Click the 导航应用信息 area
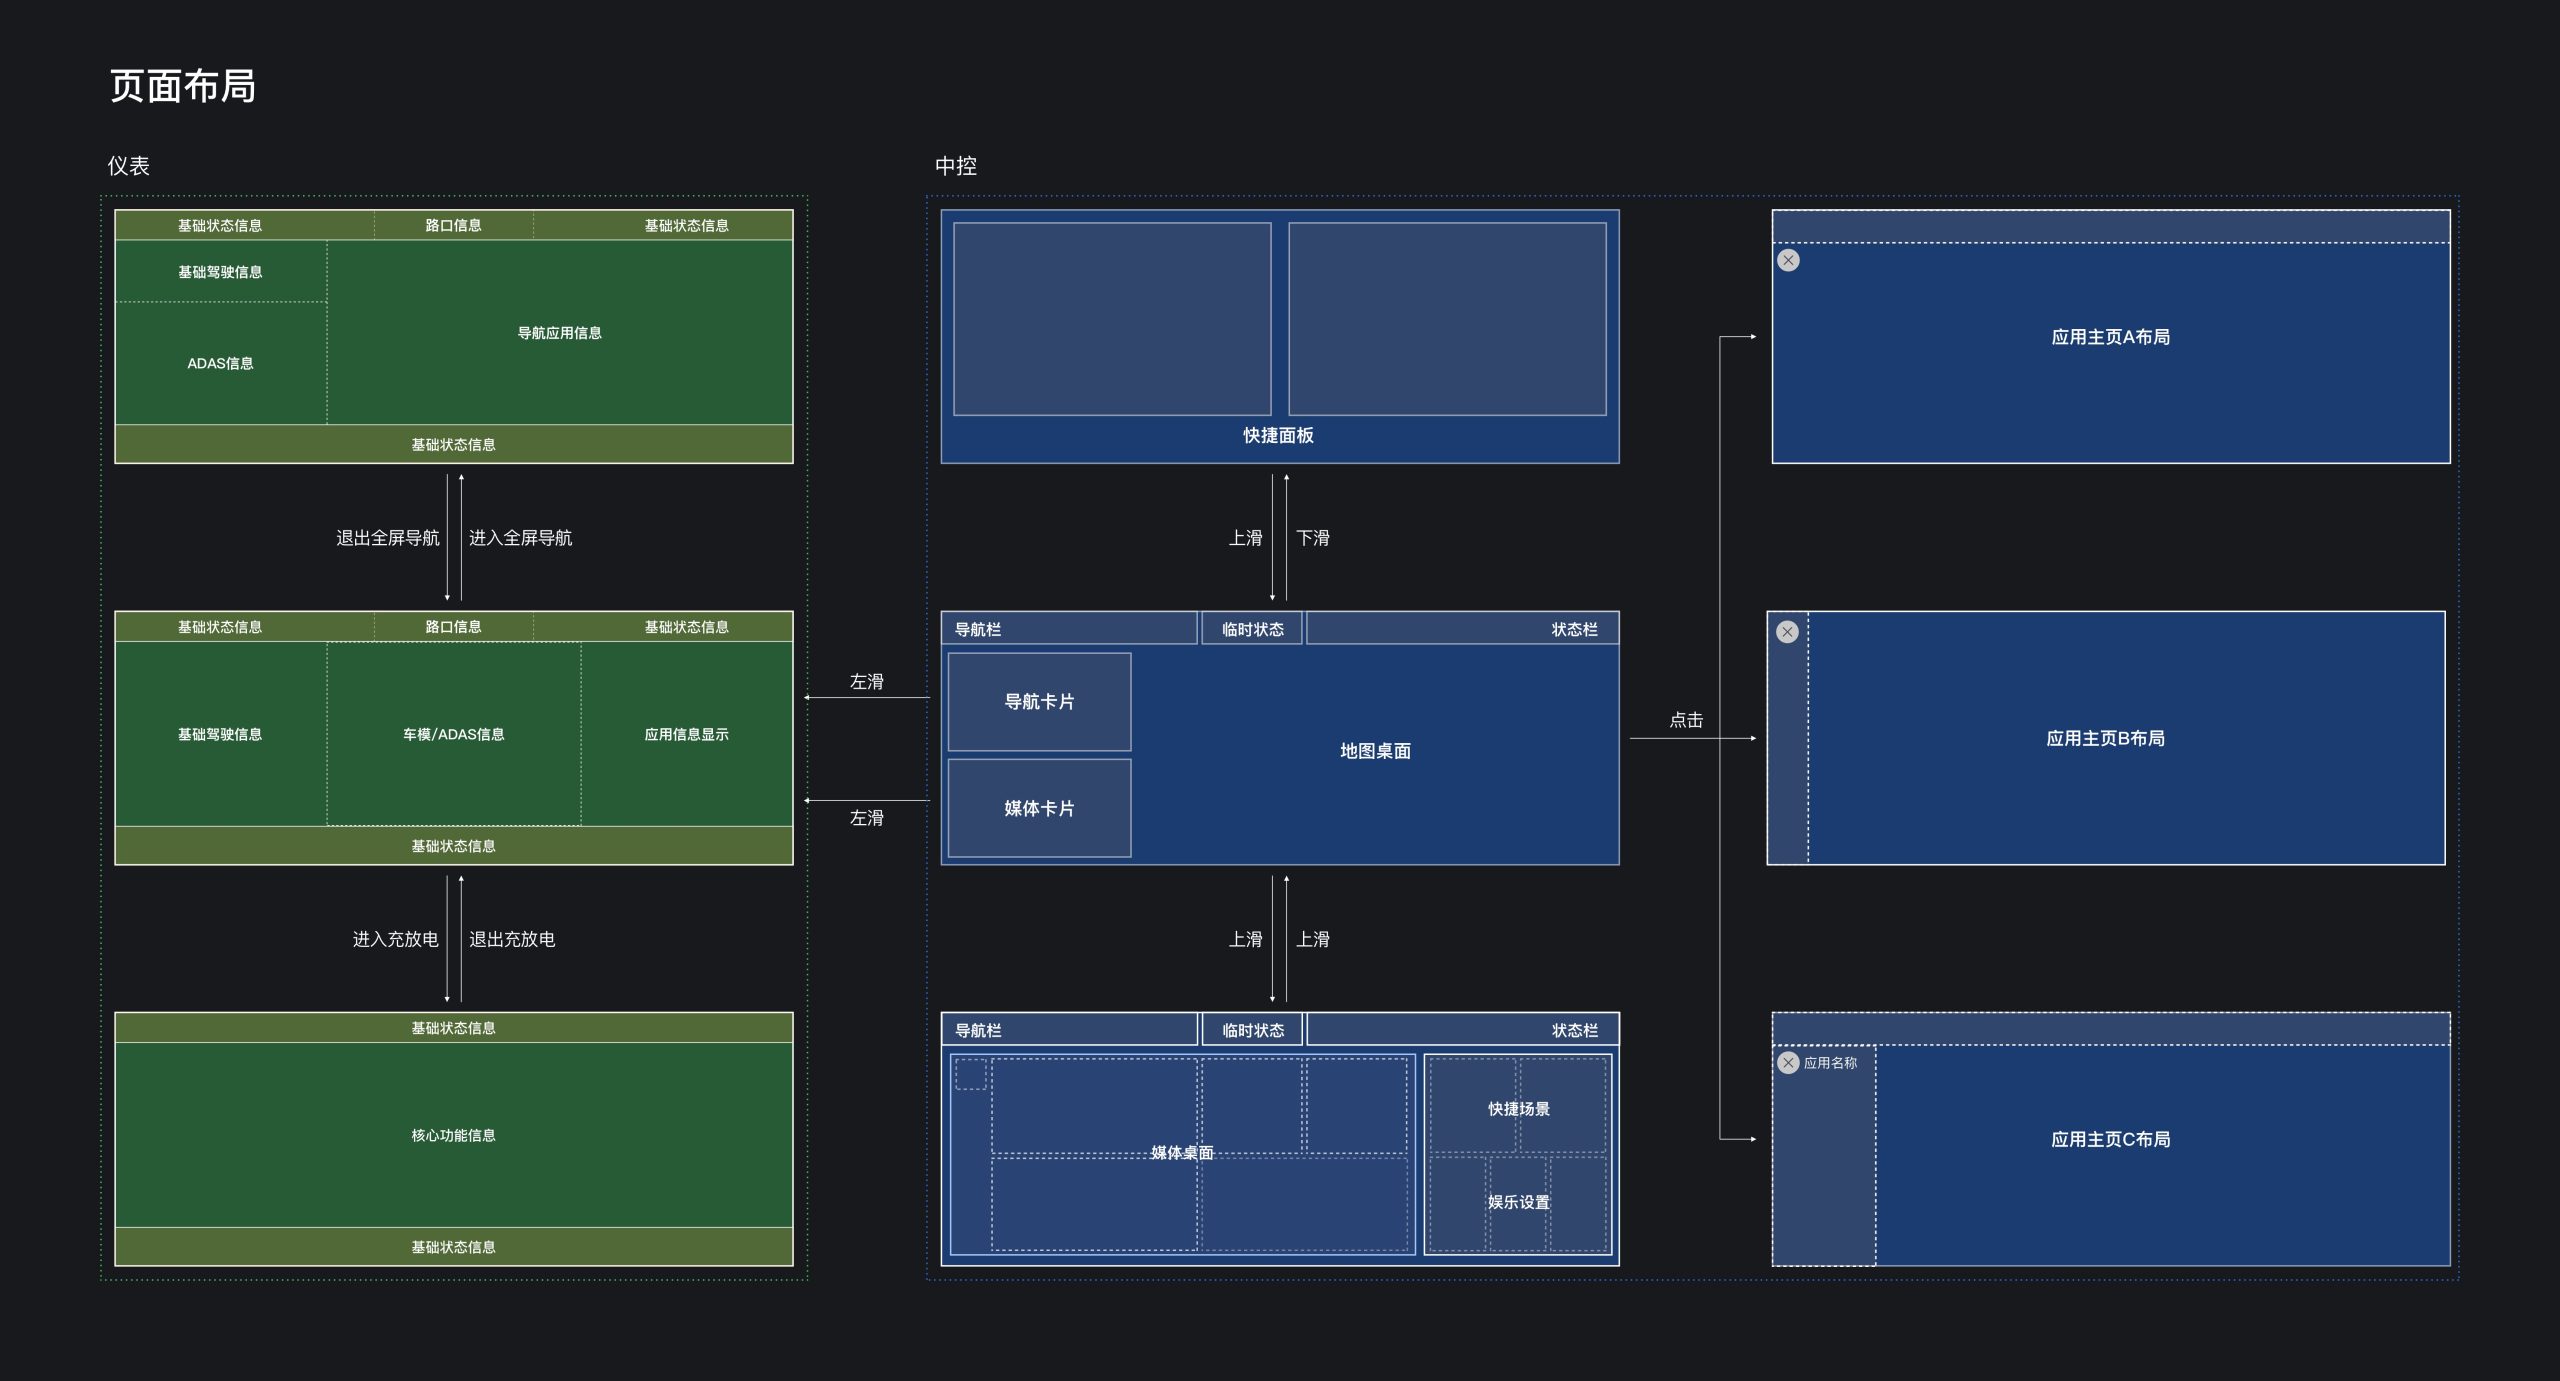Screen dimensions: 2560x1381 pyautogui.click(x=559, y=333)
